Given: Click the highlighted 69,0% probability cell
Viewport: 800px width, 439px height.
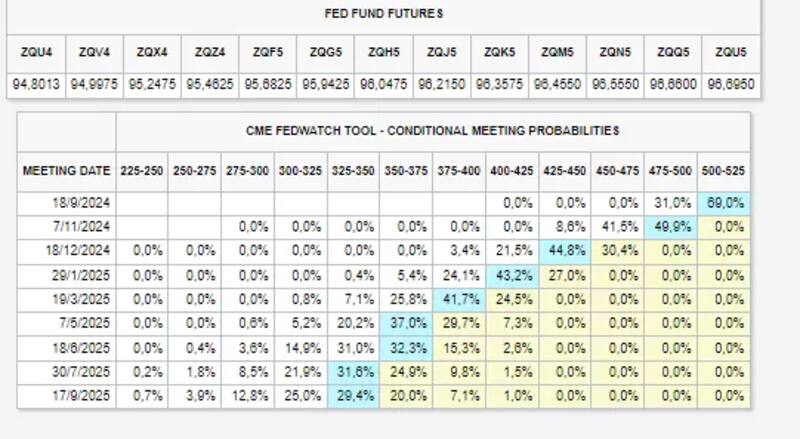Looking at the screenshot, I should (726, 203).
